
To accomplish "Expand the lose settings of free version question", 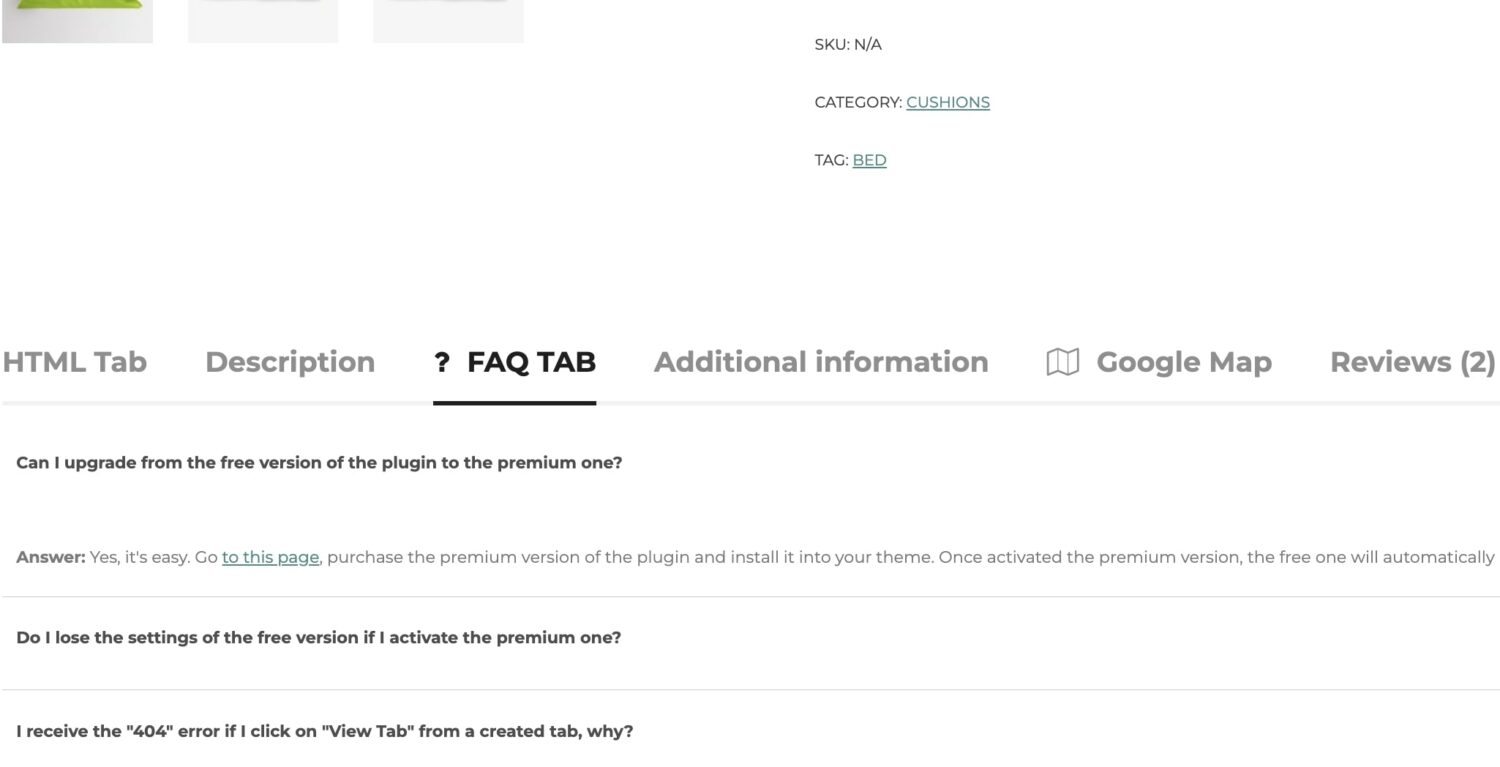I will (318, 637).
